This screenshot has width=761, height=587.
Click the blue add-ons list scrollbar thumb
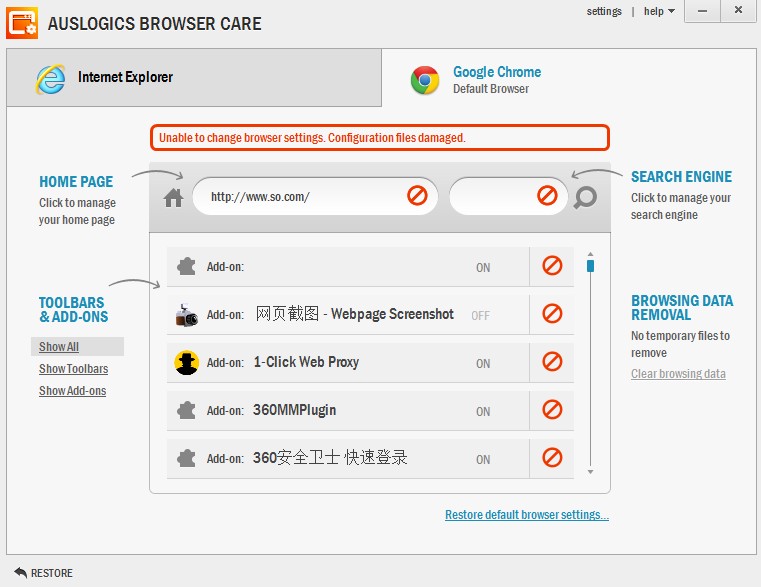(x=590, y=266)
